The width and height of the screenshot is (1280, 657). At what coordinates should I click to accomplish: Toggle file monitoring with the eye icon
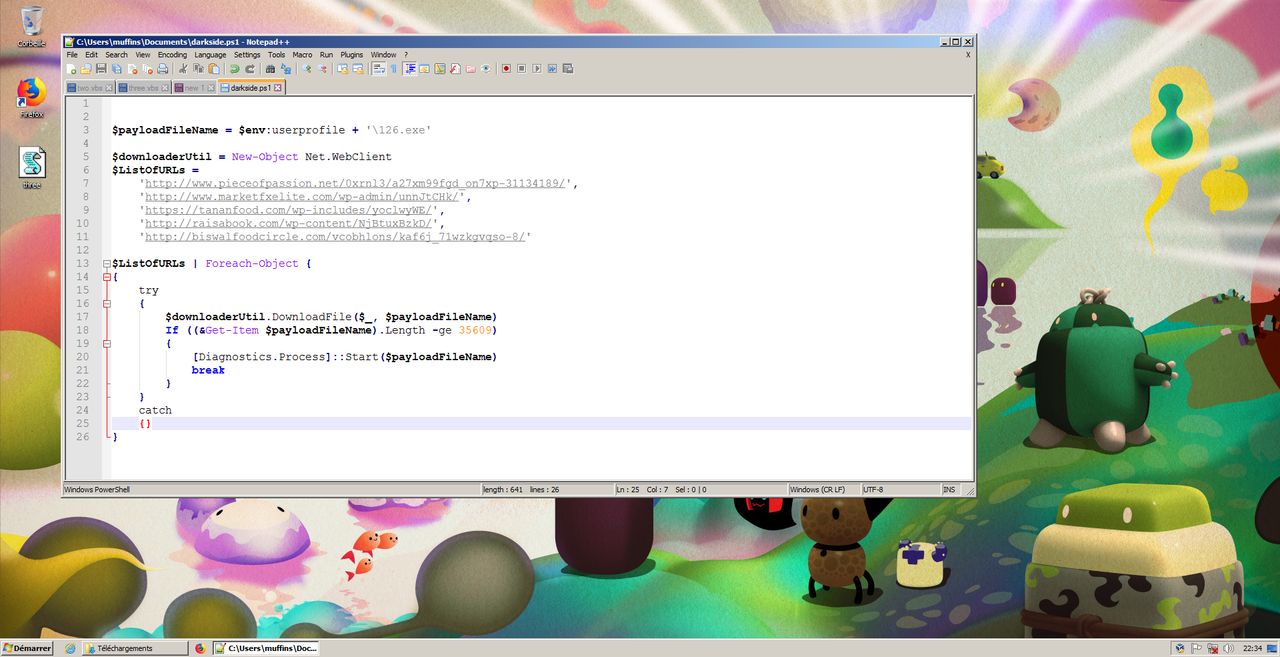click(485, 69)
